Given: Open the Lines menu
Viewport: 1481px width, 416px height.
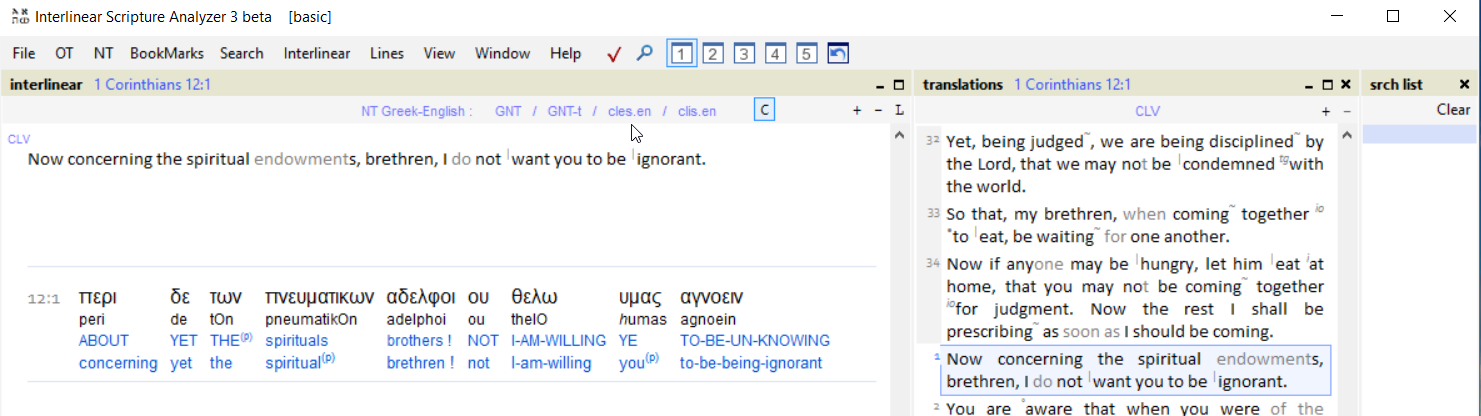Looking at the screenshot, I should tap(386, 54).
